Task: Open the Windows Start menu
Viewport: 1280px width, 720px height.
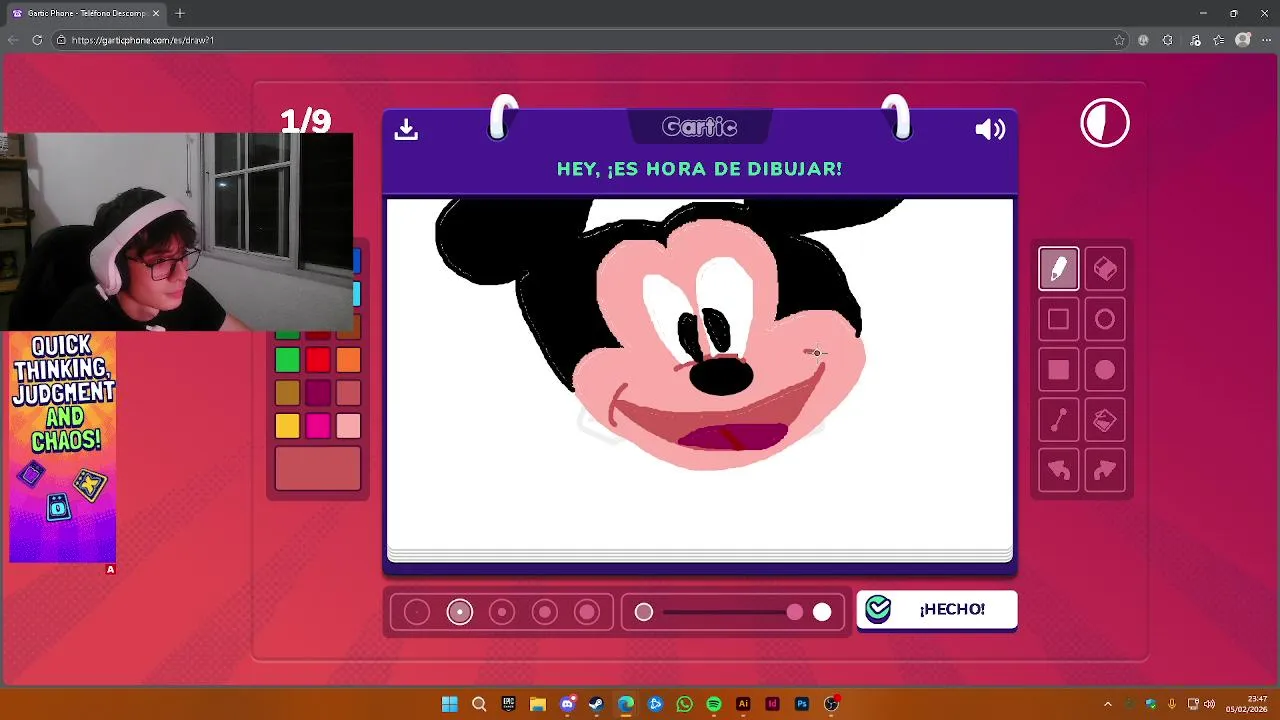Action: coord(450,704)
